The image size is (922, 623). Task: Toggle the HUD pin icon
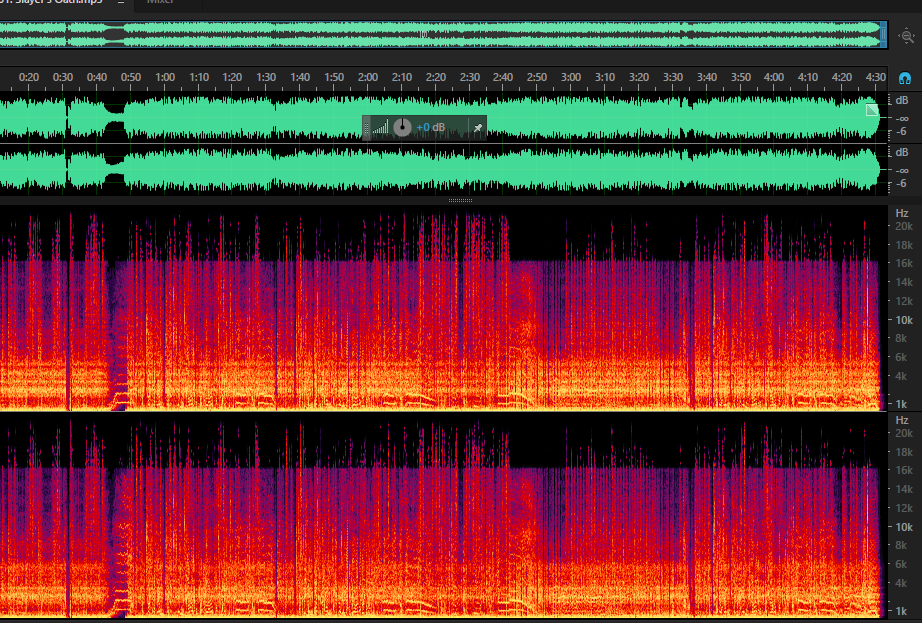coord(477,128)
